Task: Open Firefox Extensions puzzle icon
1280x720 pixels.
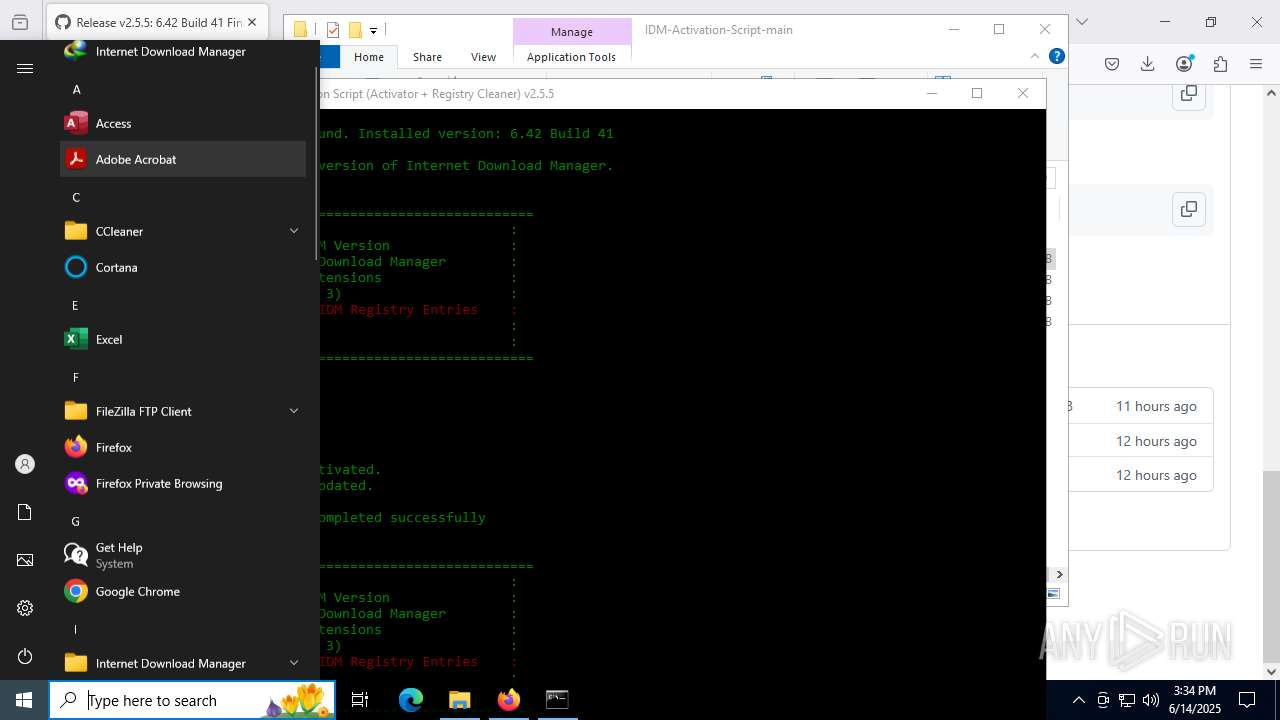Action: pos(1220,64)
